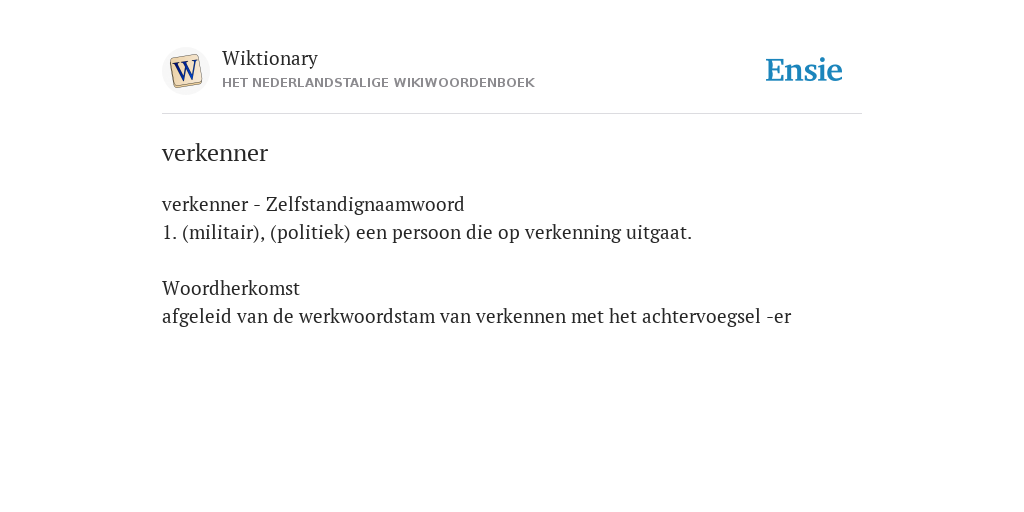Click the word 'verkennen' in the etymology
This screenshot has width=1024, height=512.
point(520,317)
